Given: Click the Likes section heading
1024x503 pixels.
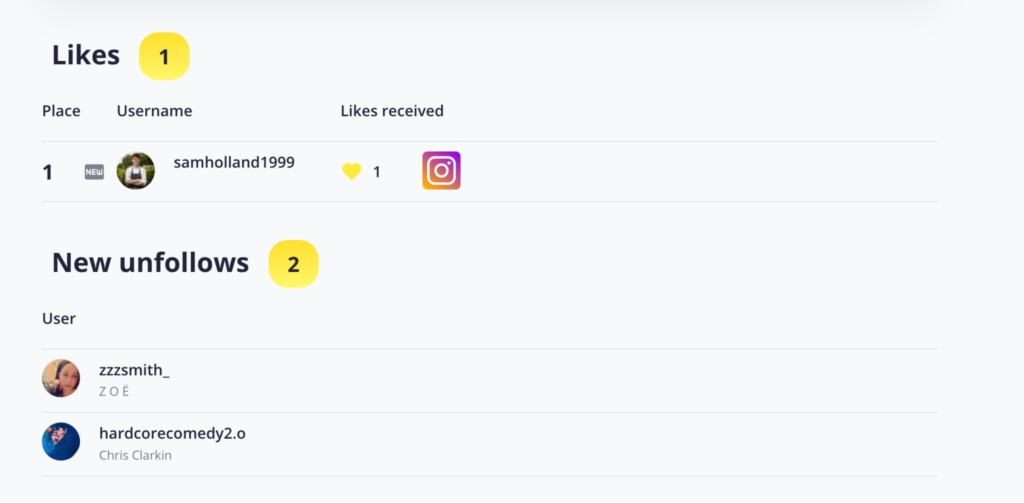Looking at the screenshot, I should pyautogui.click(x=86, y=55).
